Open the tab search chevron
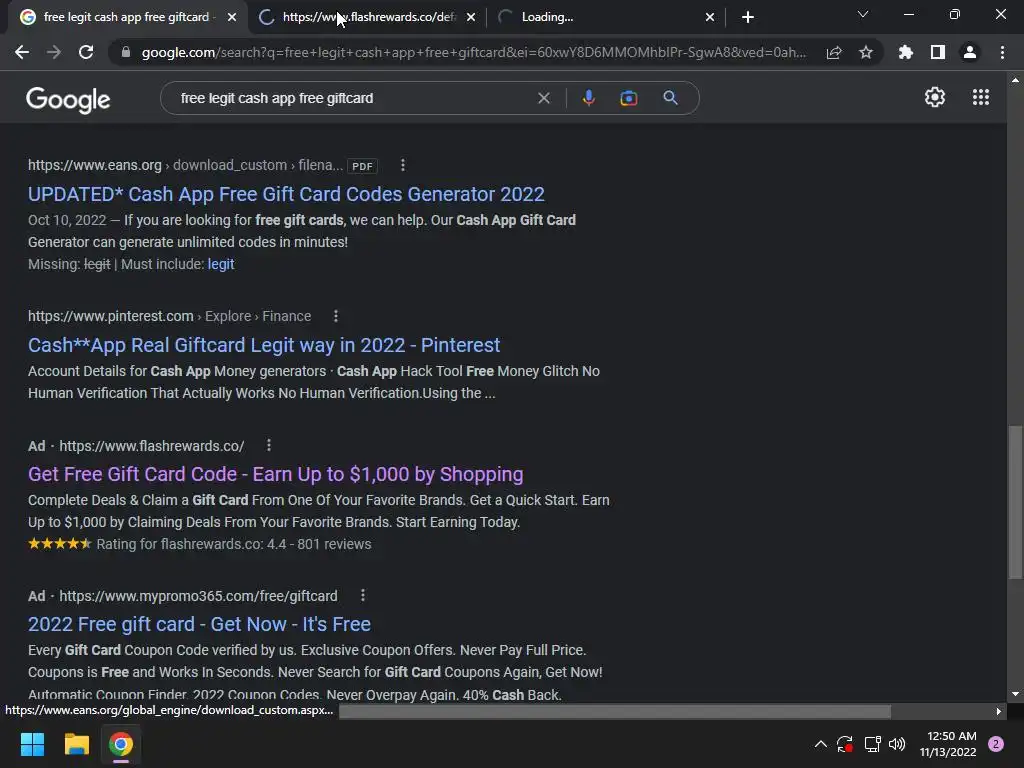1024x768 pixels. click(x=863, y=14)
